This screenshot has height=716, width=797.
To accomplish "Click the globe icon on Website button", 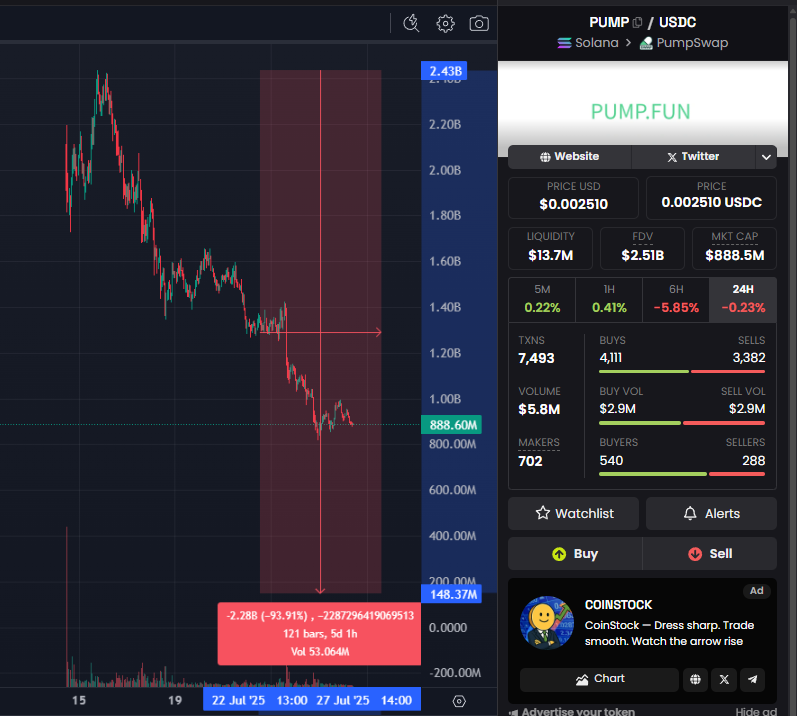I will click(x=545, y=157).
